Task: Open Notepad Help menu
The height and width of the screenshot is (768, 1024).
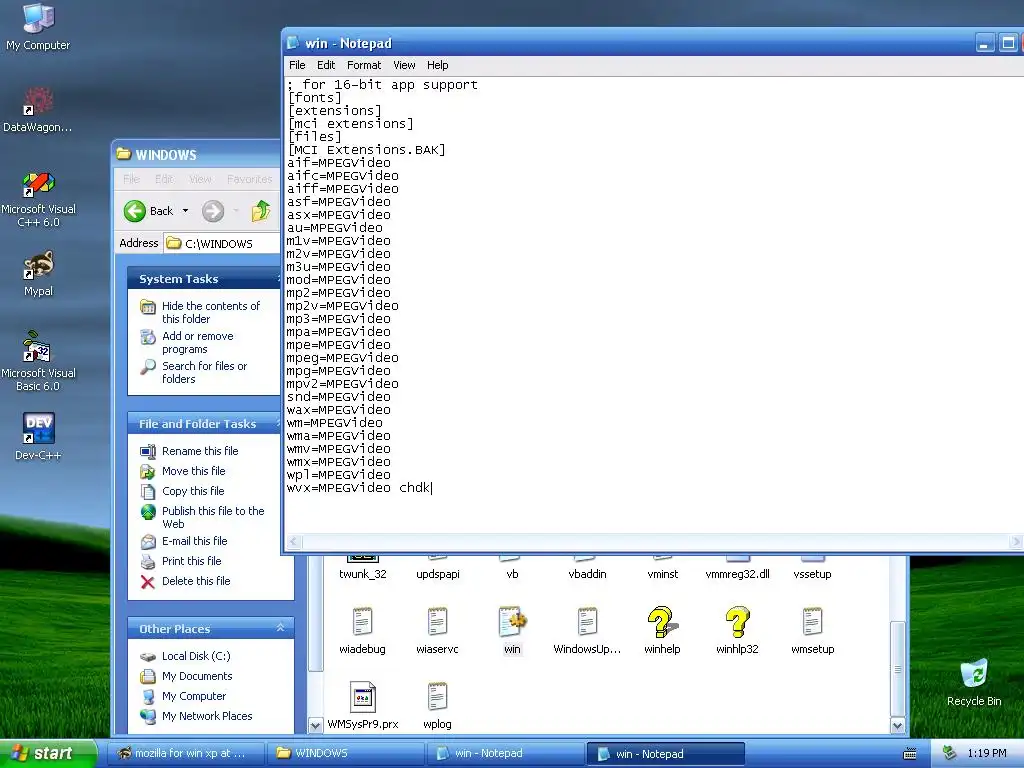Action: point(438,65)
